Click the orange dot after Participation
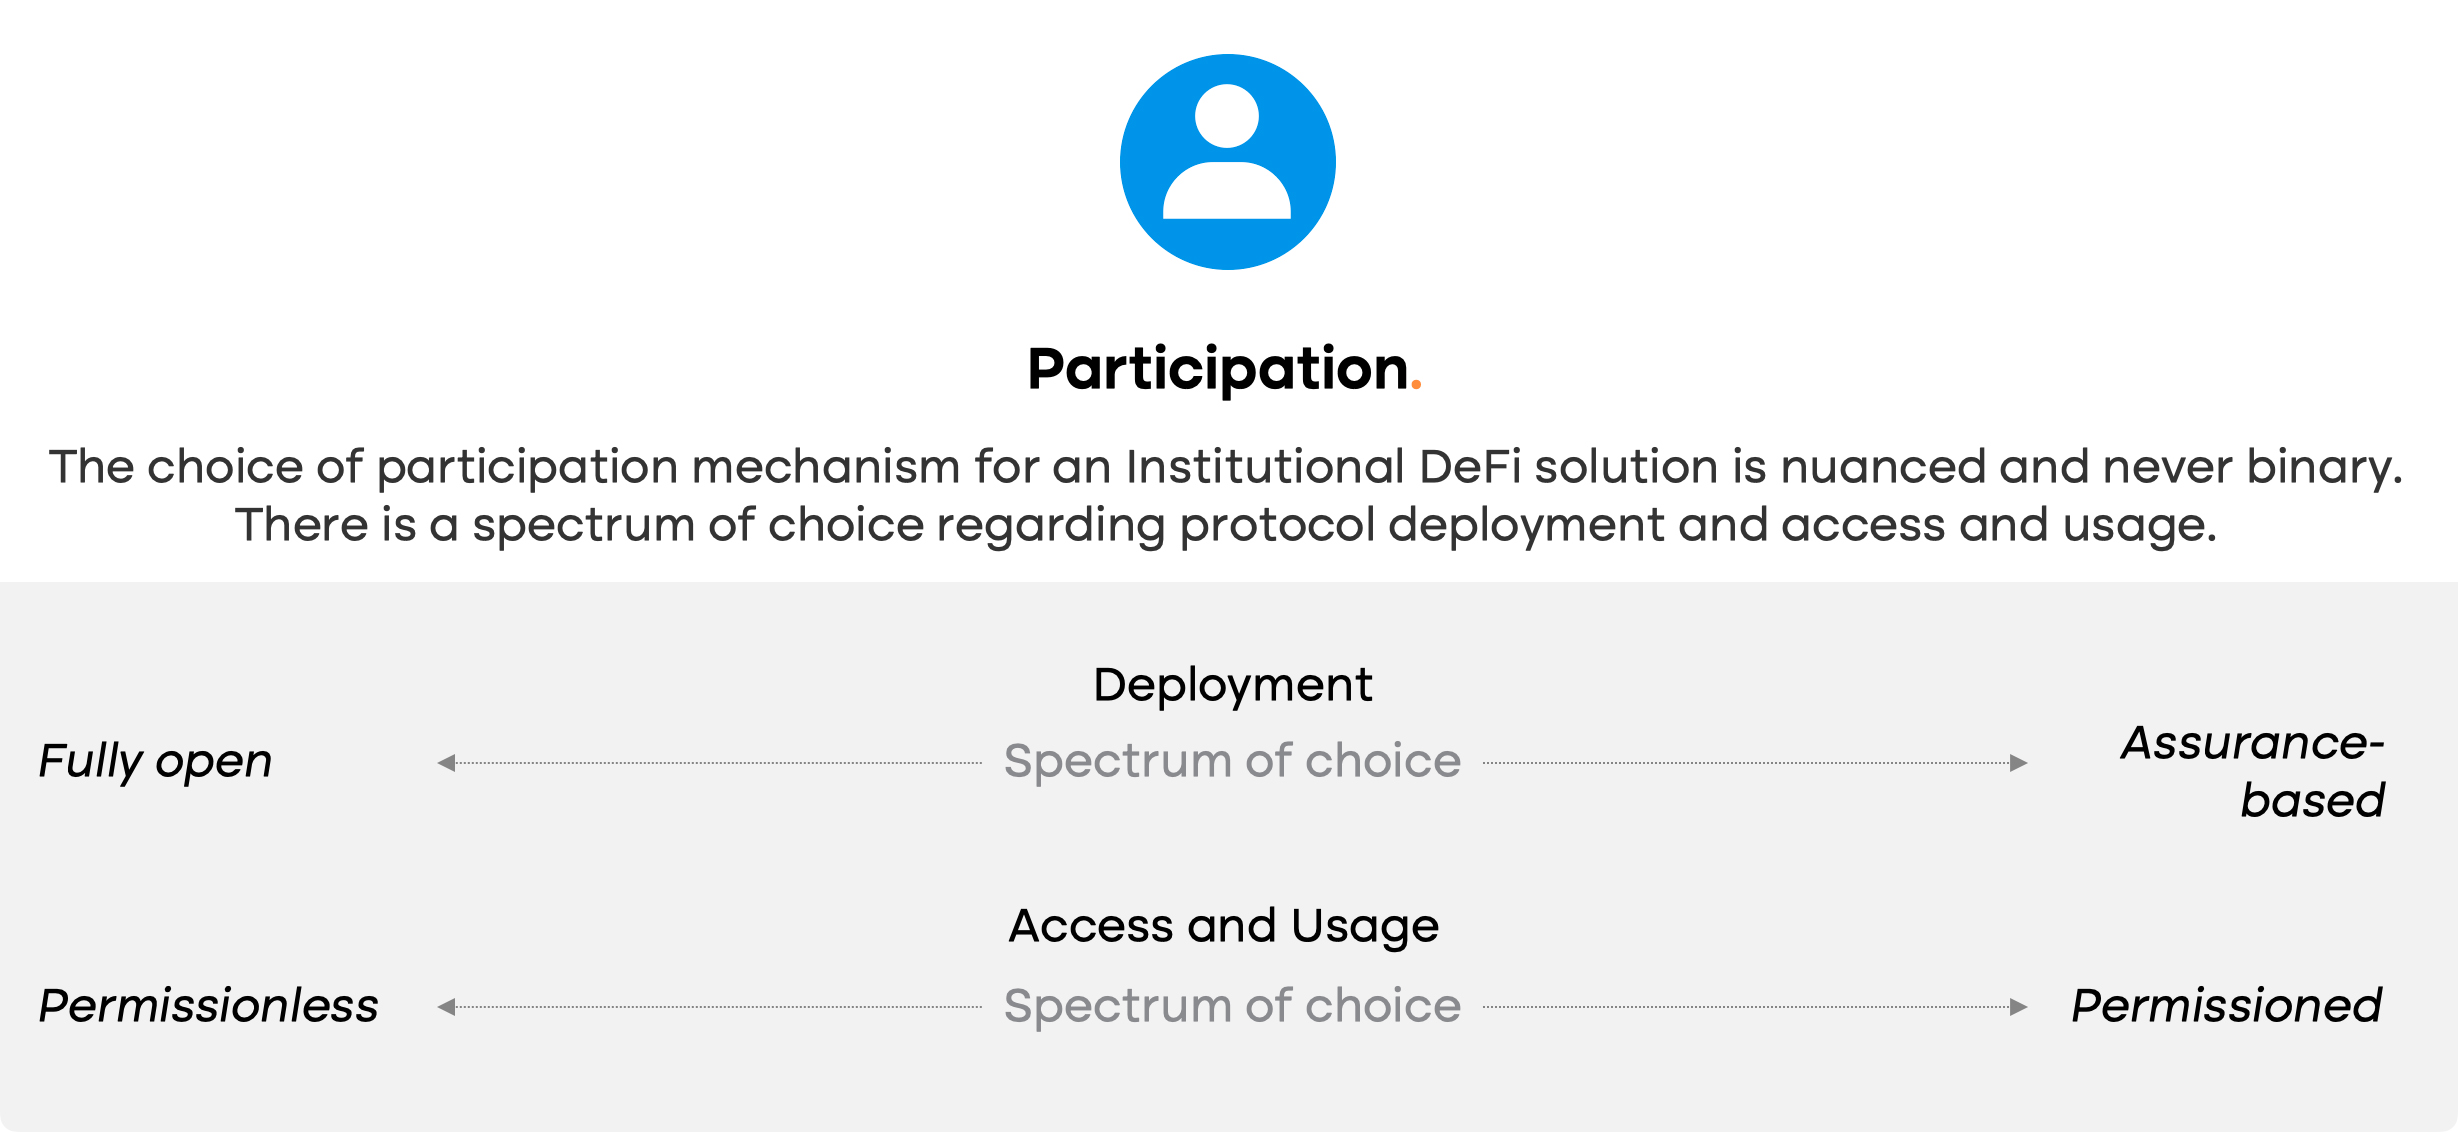 tap(1416, 384)
